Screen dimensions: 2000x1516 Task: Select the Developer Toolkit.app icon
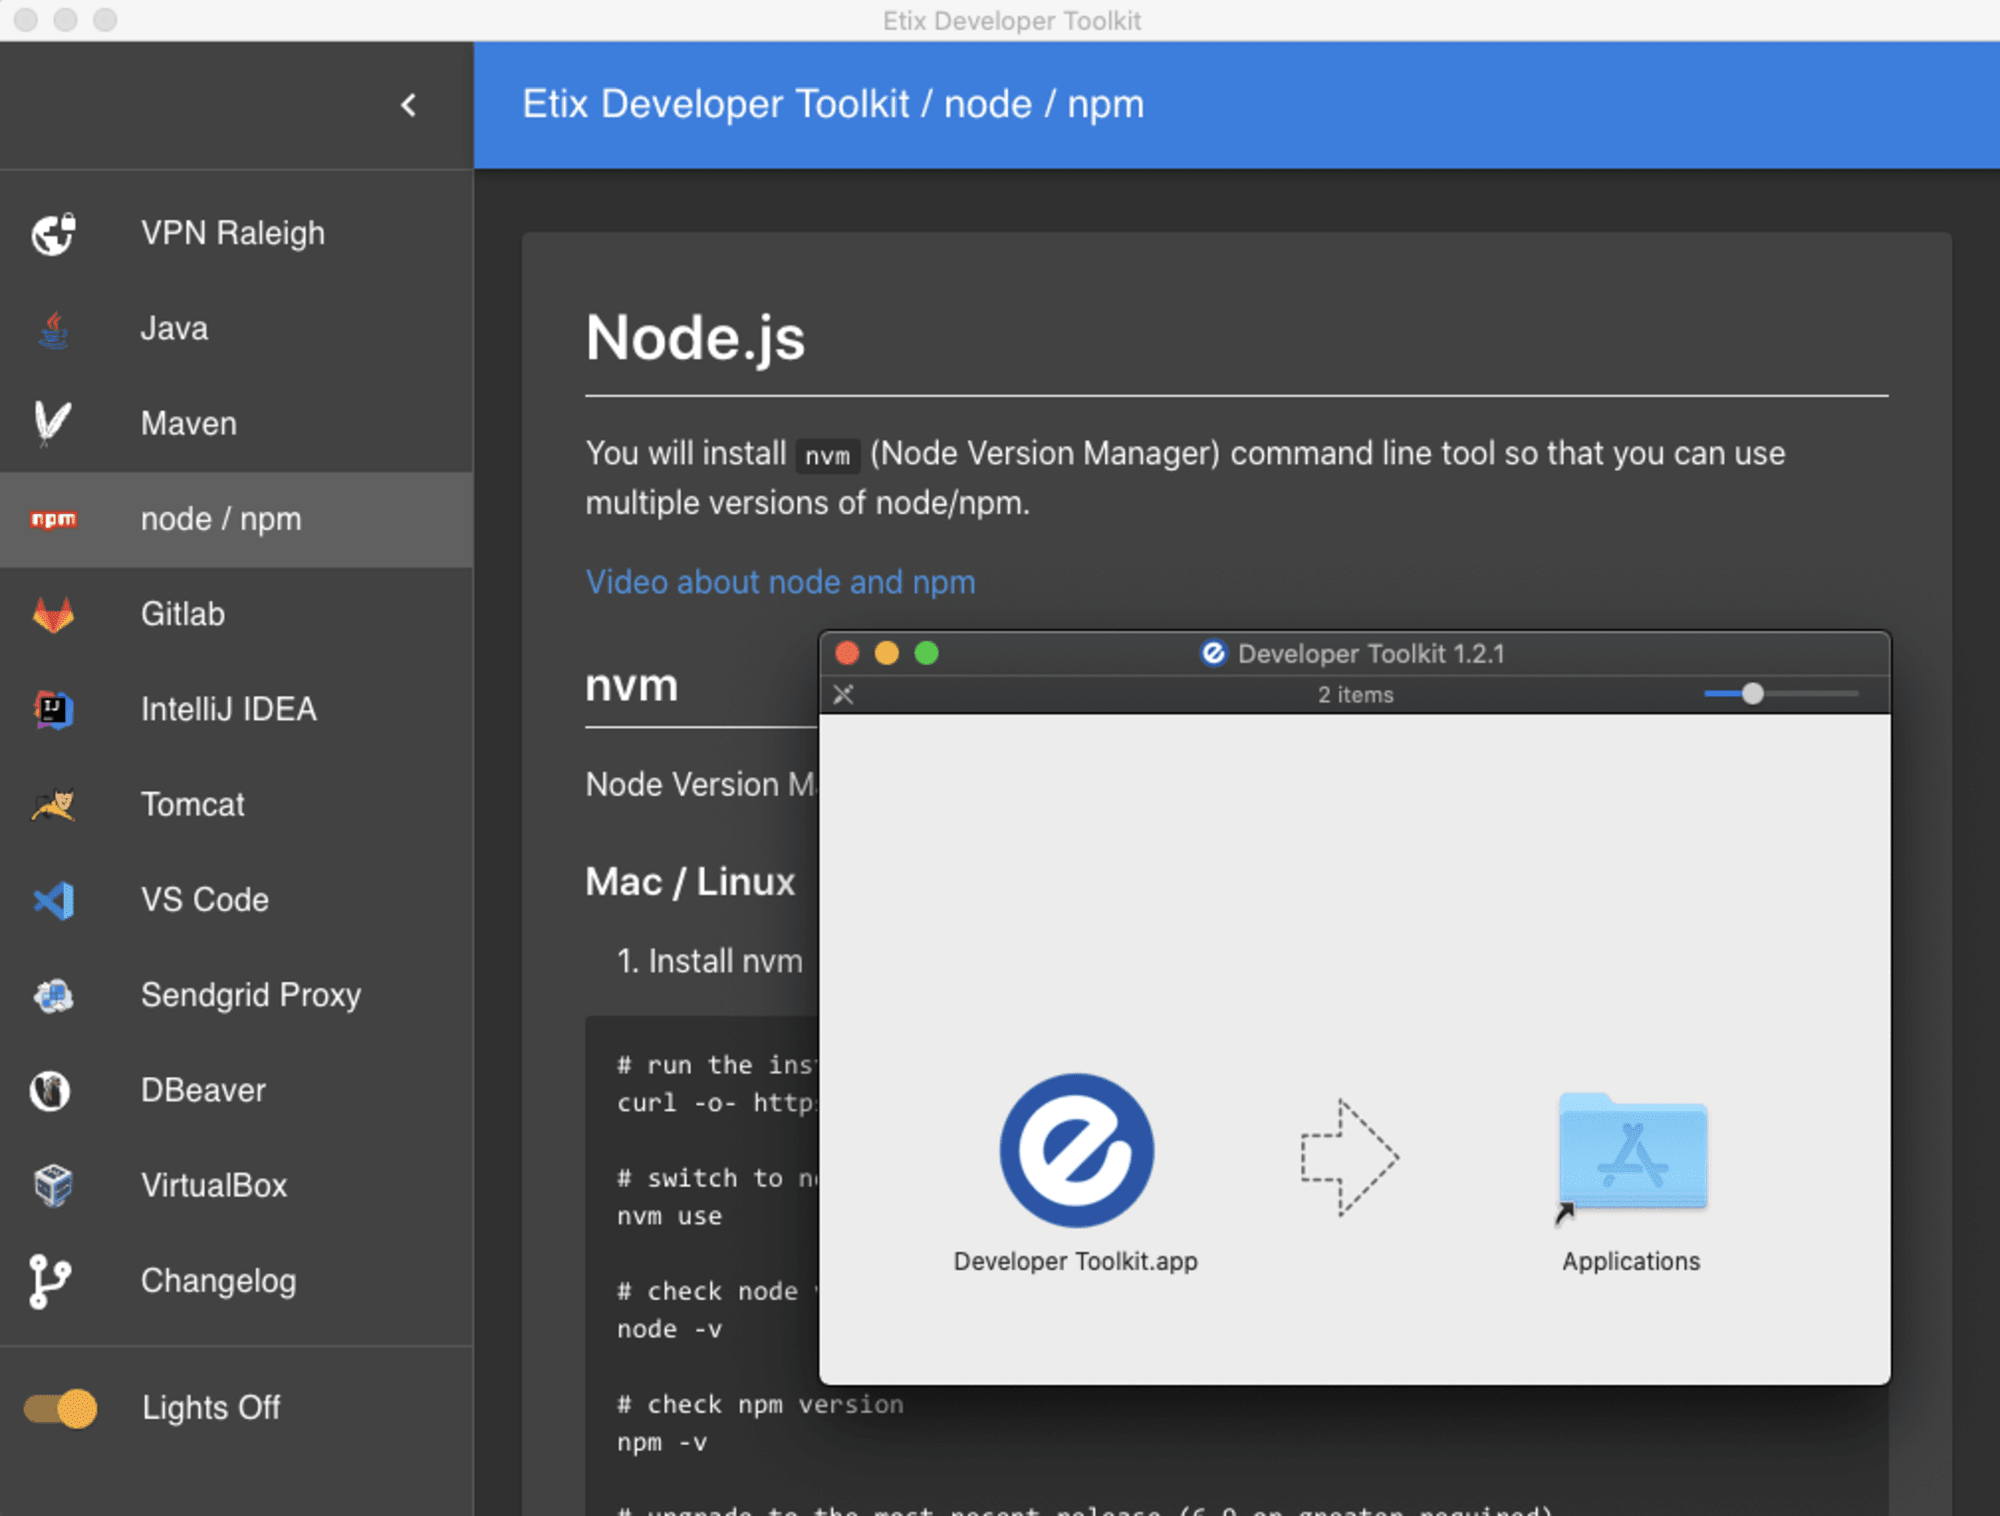[1076, 1150]
